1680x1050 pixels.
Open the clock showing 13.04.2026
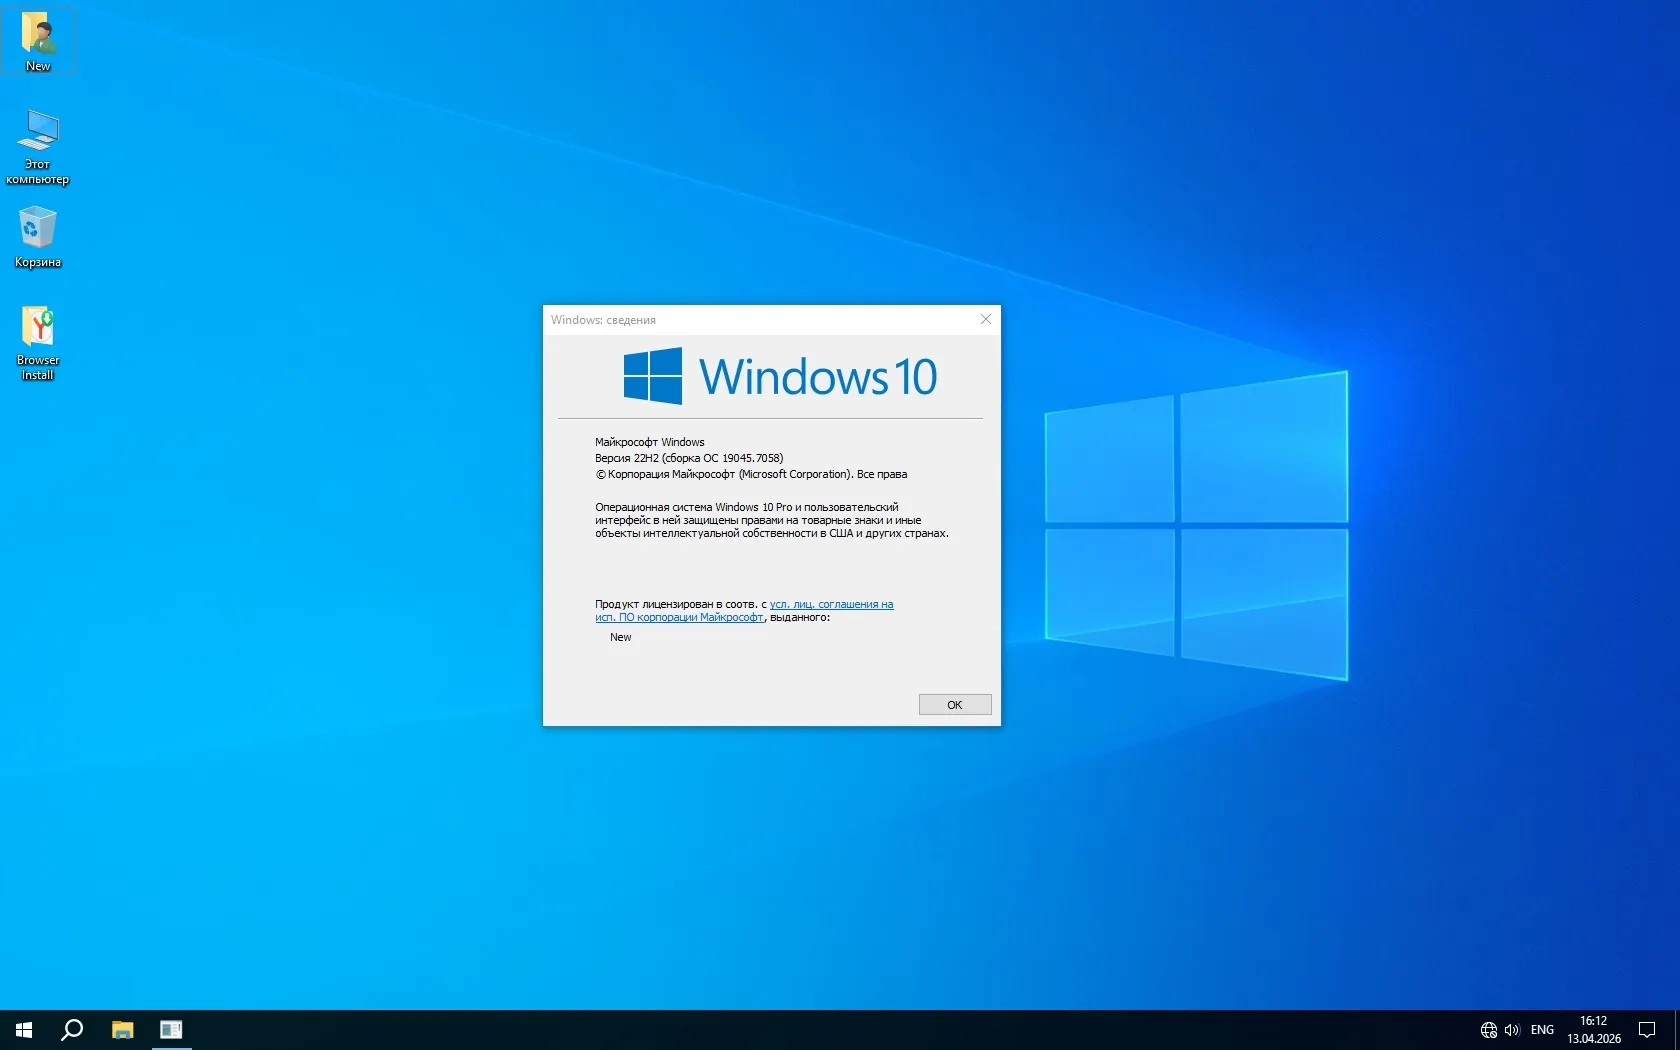(x=1594, y=1029)
